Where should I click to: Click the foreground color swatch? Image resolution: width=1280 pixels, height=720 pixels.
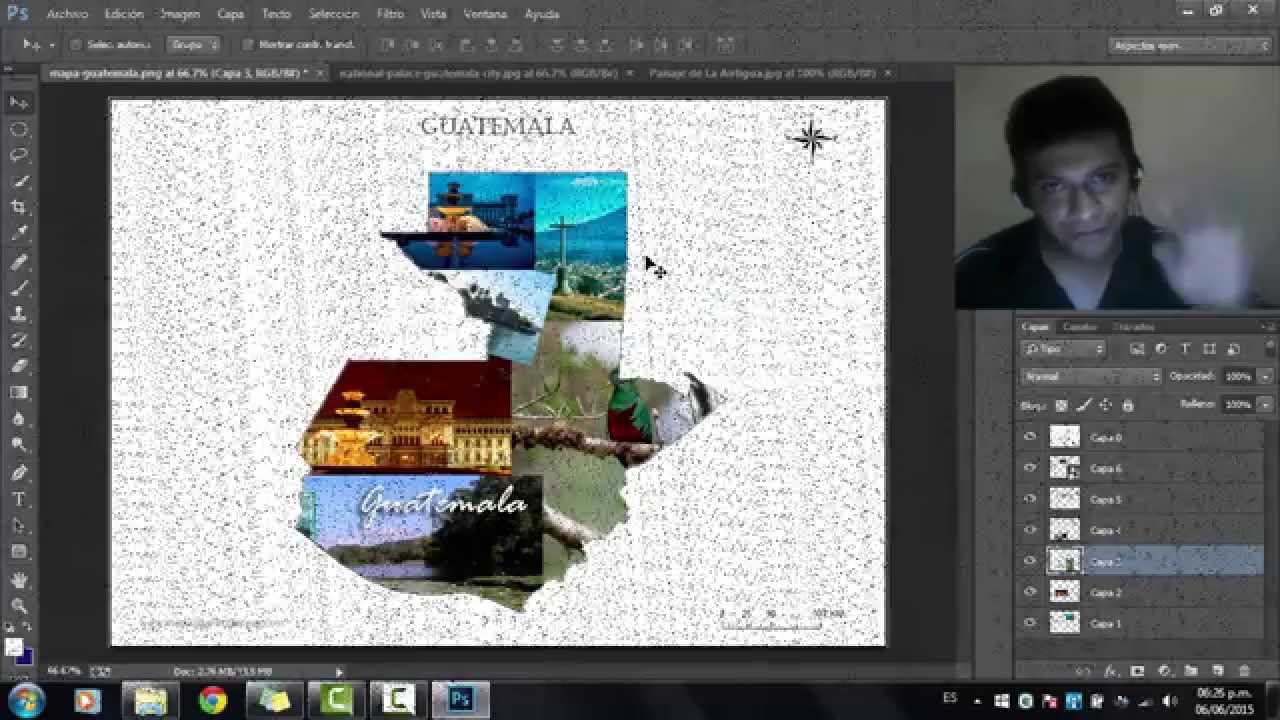coord(14,647)
